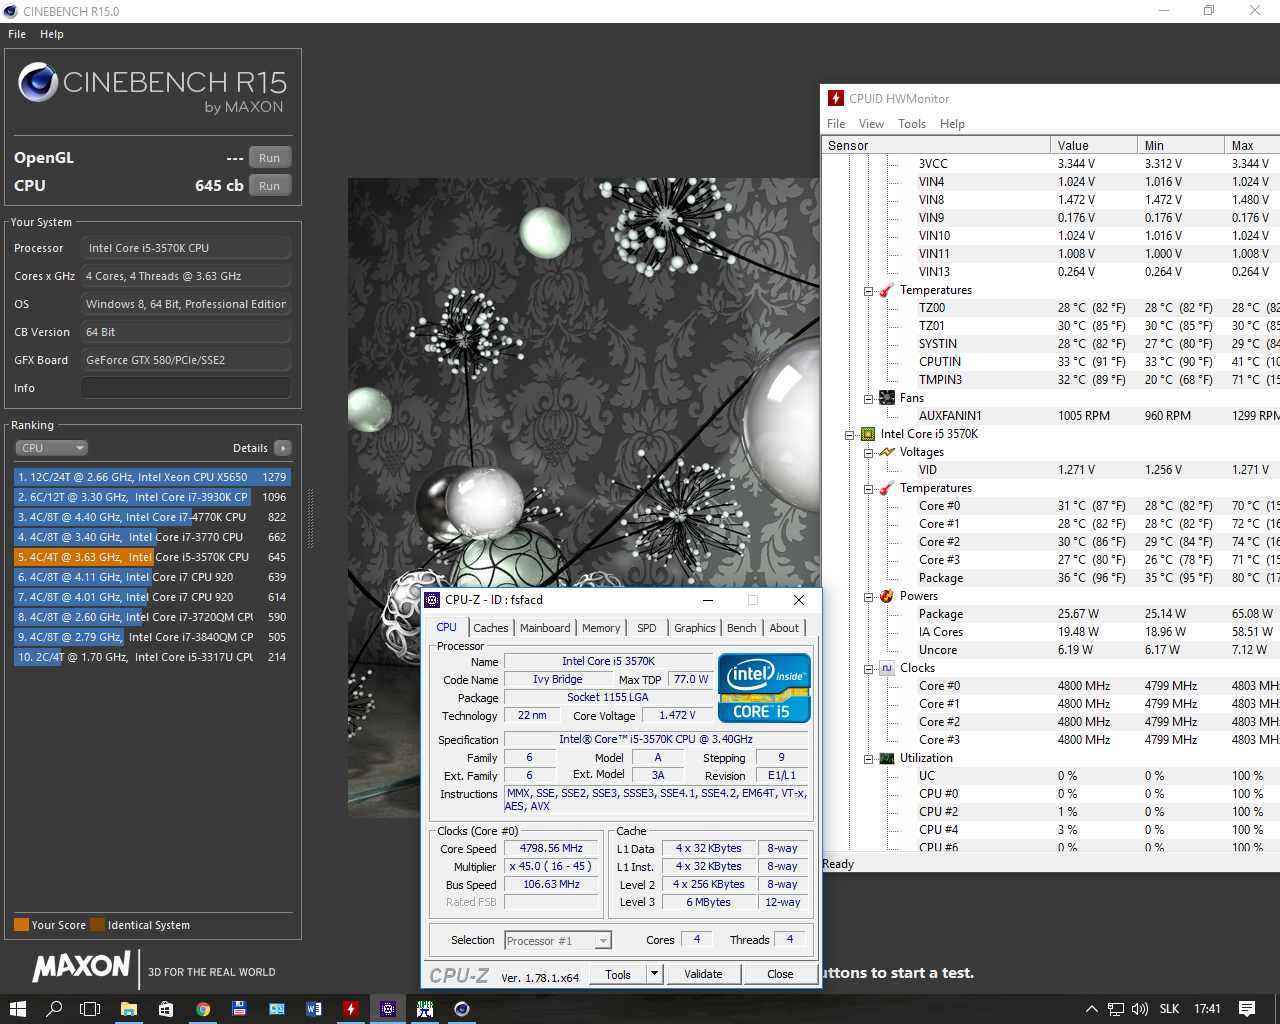This screenshot has height=1024, width=1280.
Task: Open network status tray icon
Action: point(1116,1009)
